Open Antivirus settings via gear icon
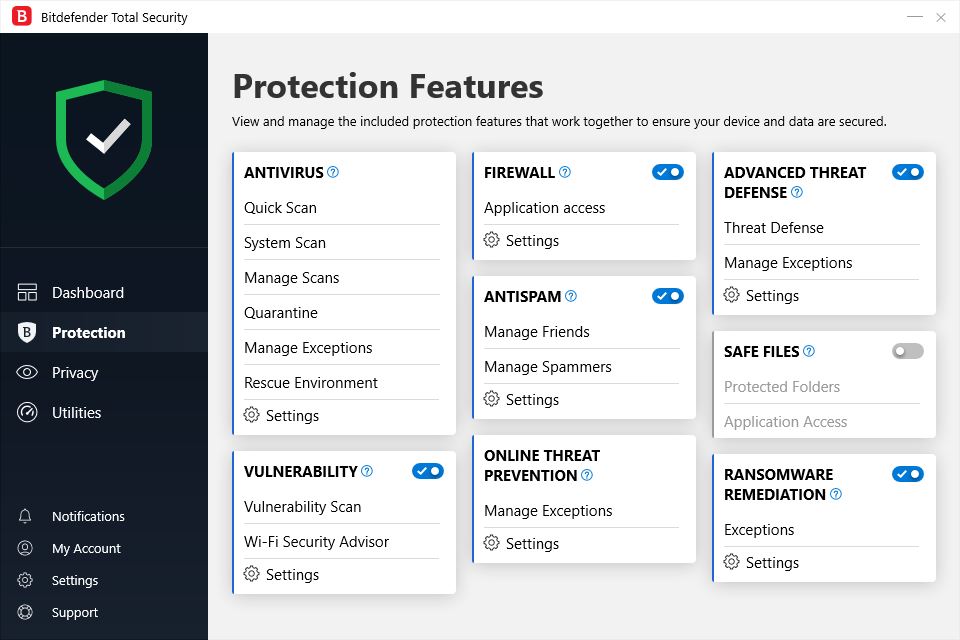 (x=252, y=416)
